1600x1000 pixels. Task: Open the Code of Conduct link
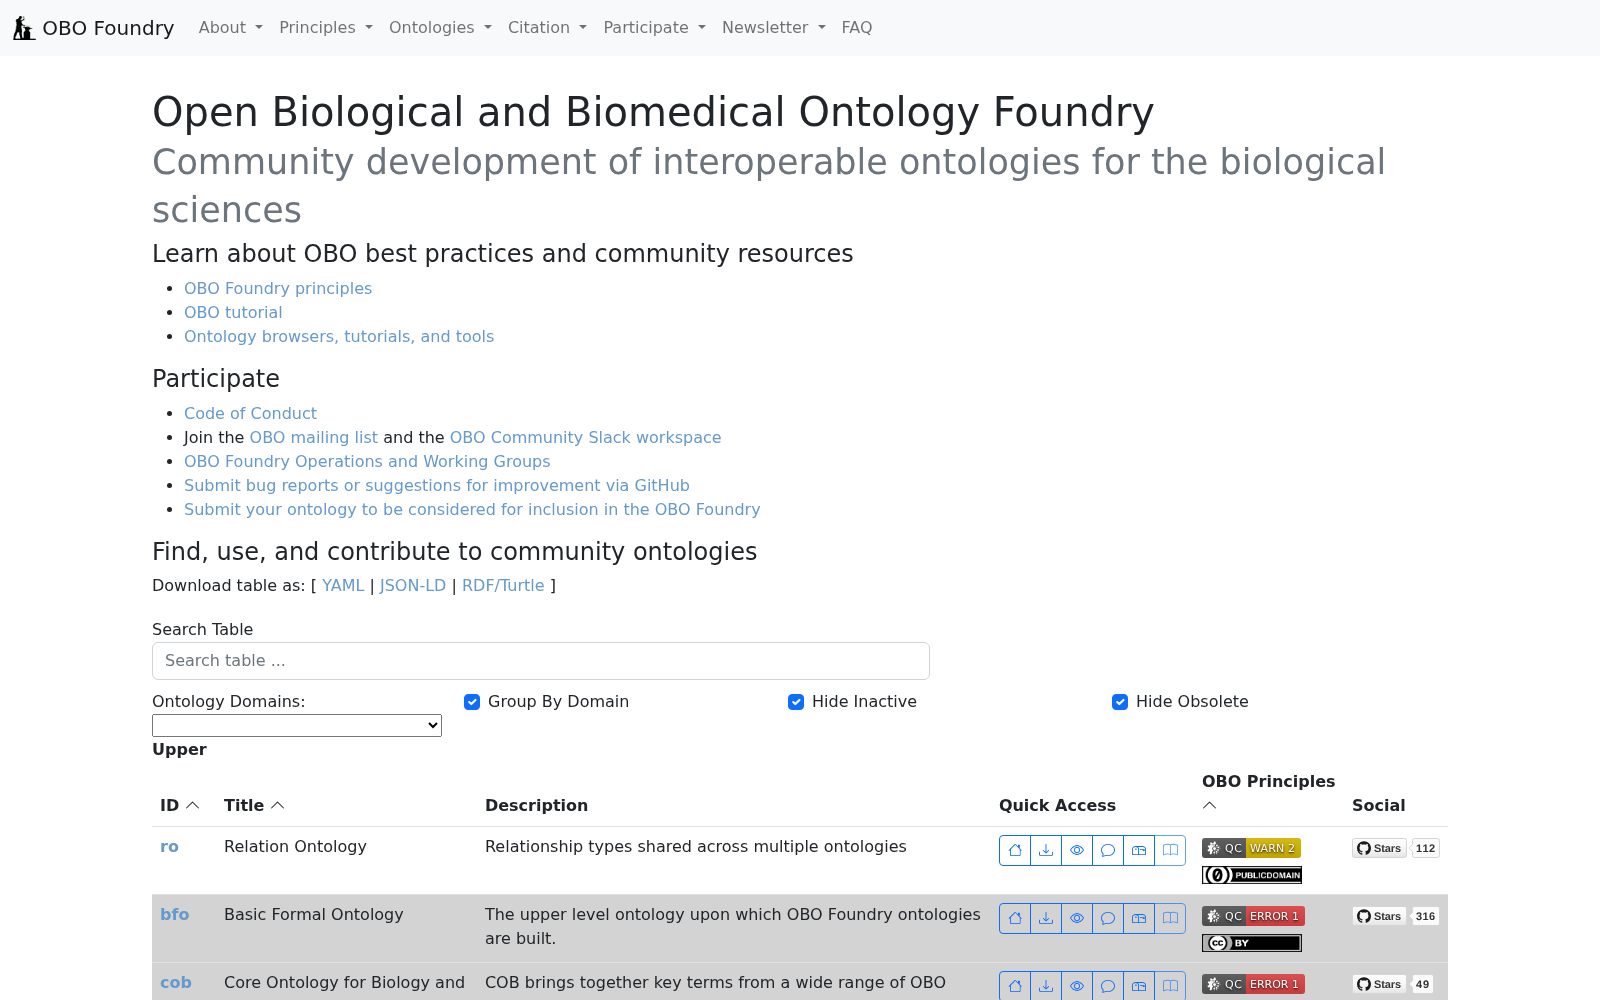coord(250,413)
